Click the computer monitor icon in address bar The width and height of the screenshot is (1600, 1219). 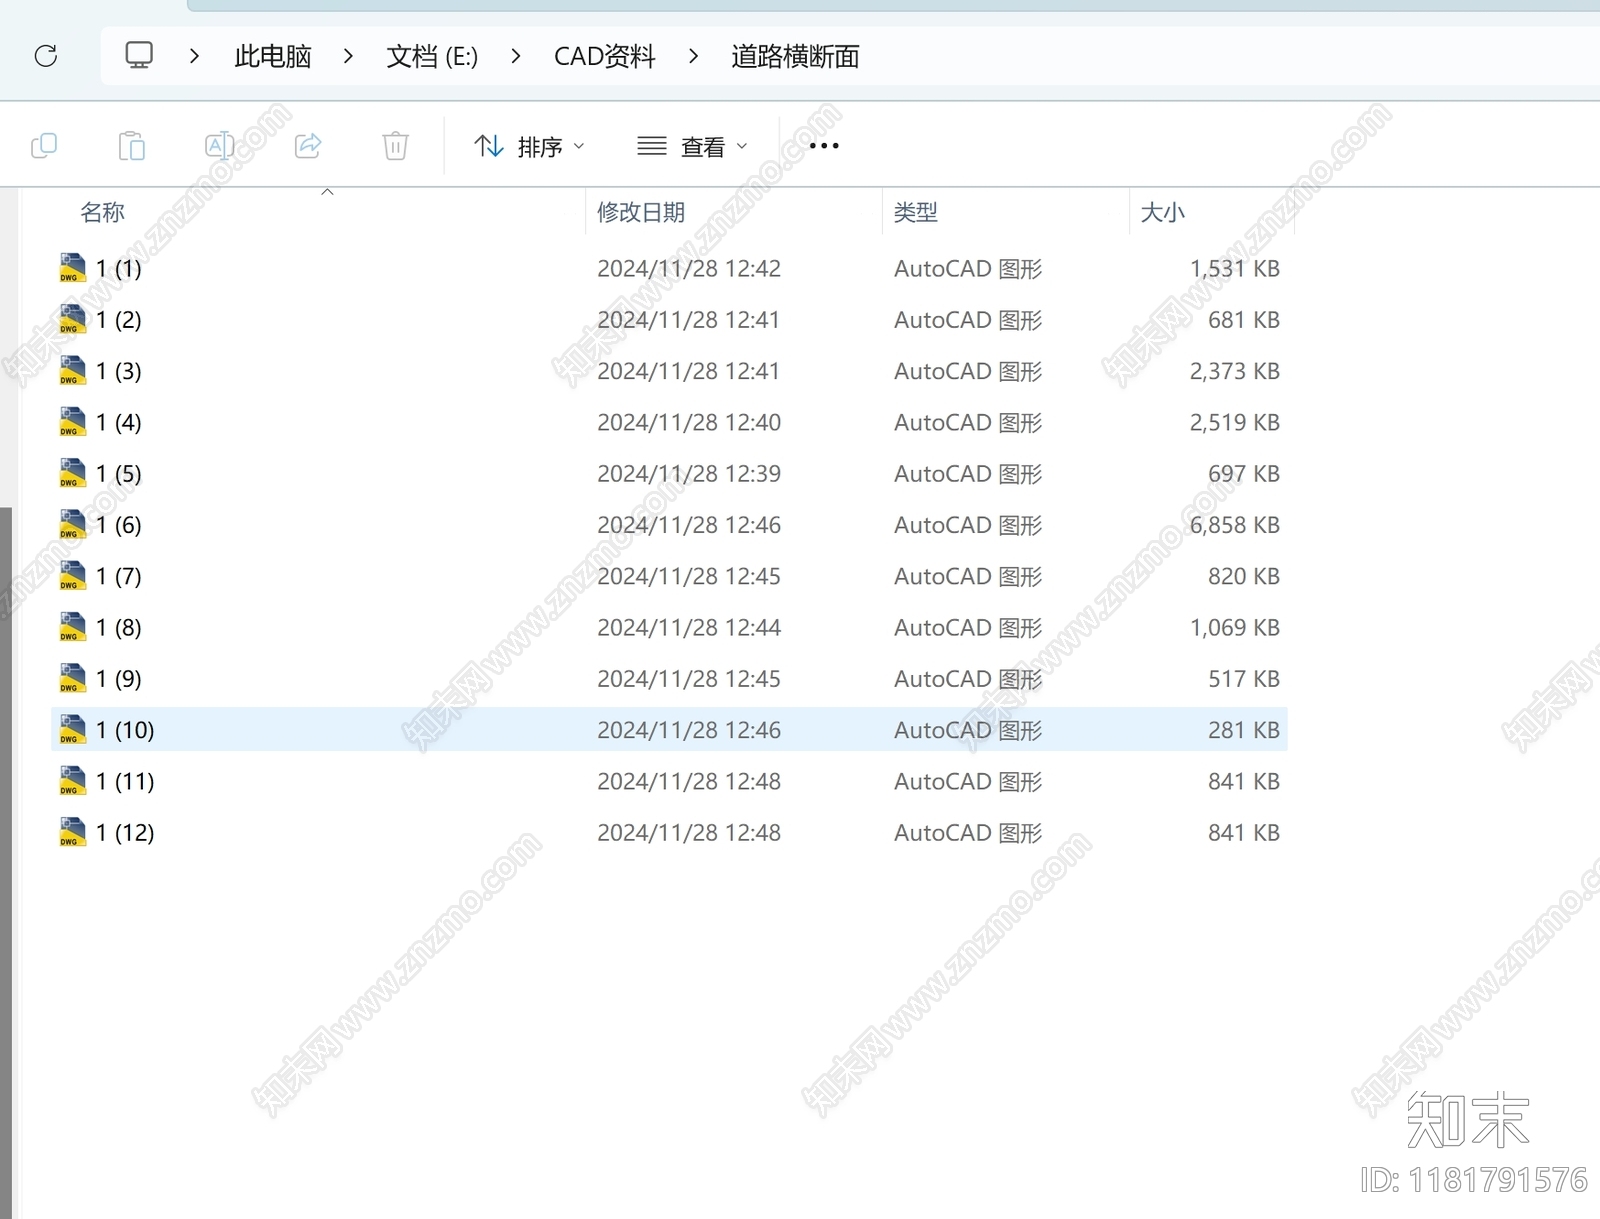[x=139, y=55]
